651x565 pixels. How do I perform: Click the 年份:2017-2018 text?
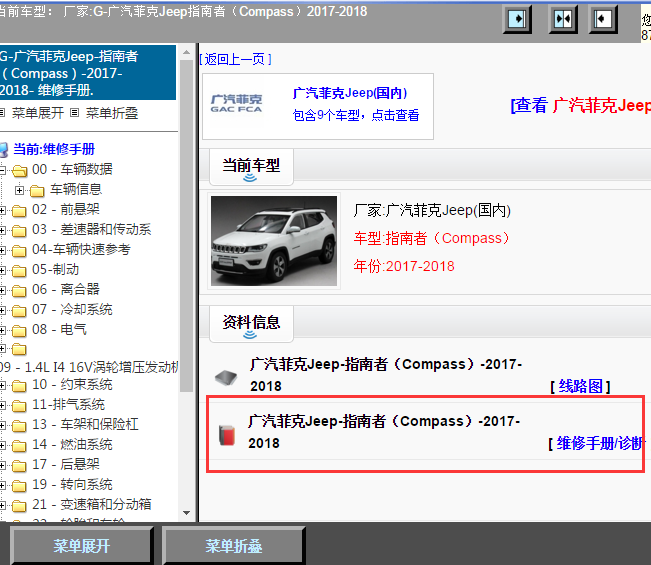404,266
